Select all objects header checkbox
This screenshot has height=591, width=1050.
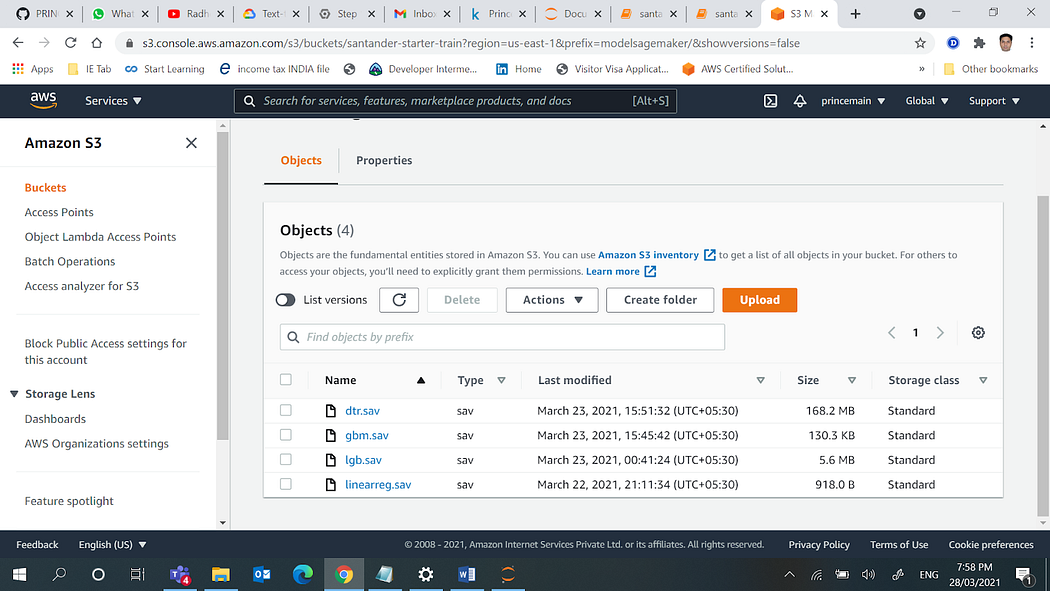286,379
